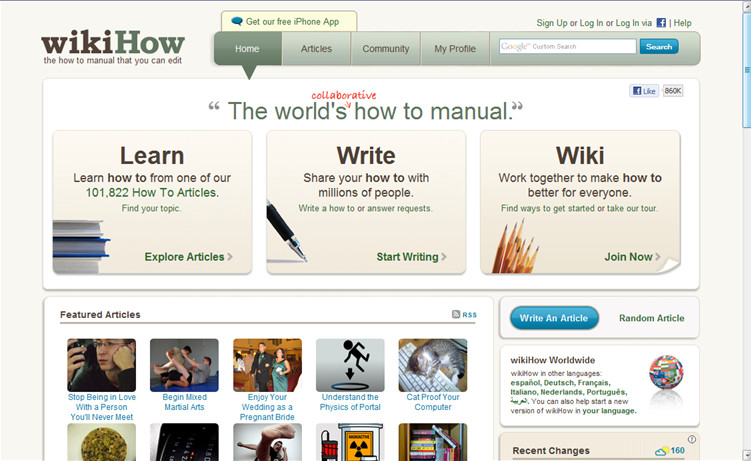Click the weather icon beside 160

click(661, 450)
